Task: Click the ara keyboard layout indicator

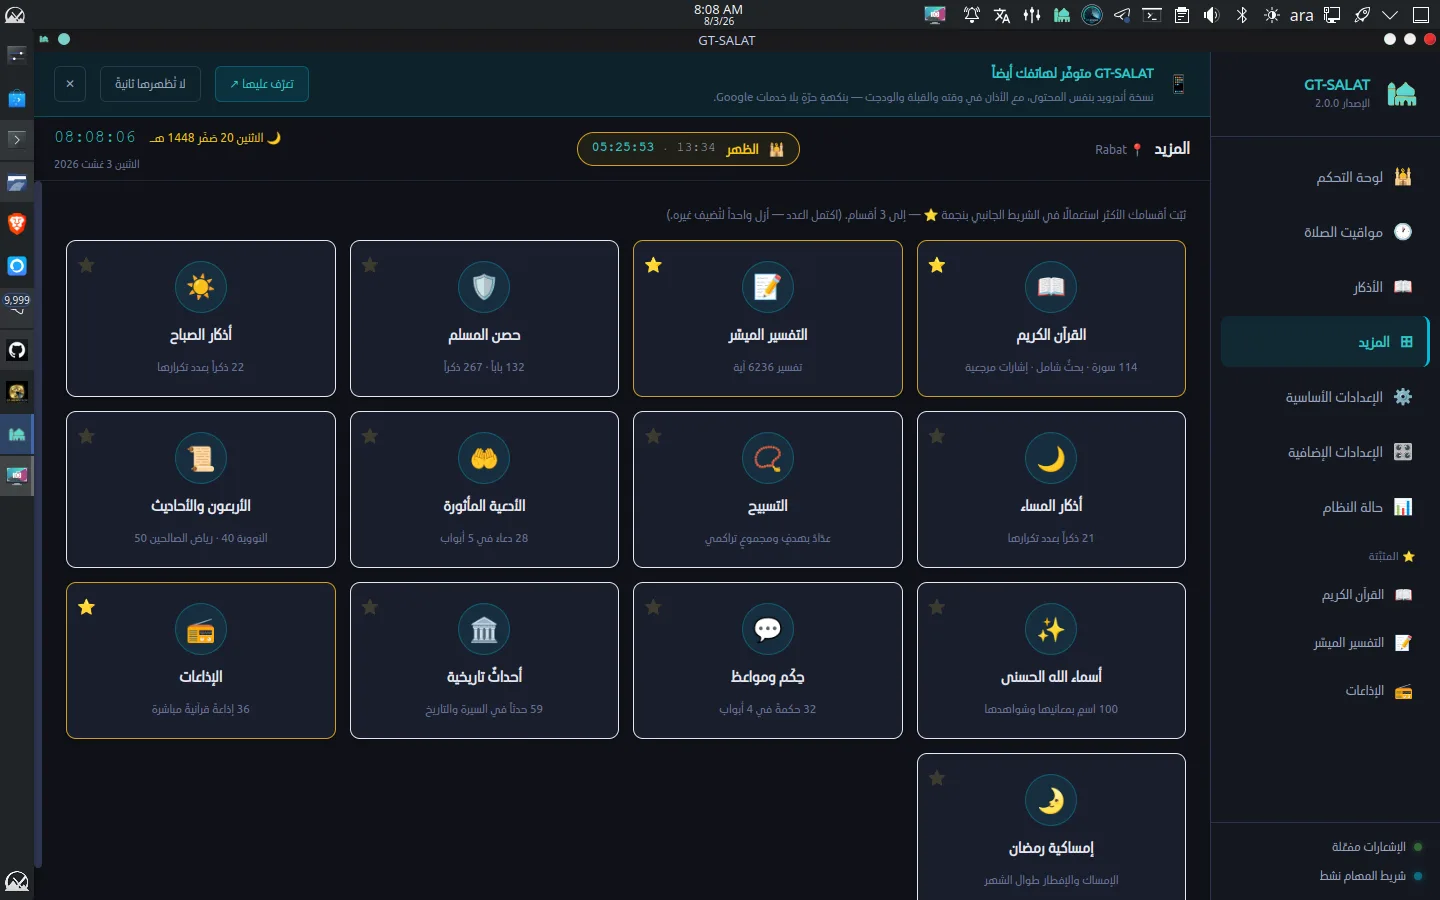Action: (1301, 15)
